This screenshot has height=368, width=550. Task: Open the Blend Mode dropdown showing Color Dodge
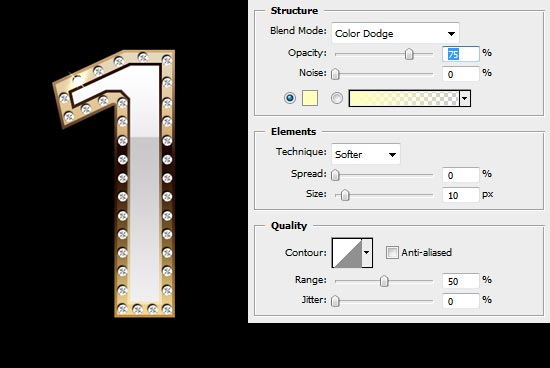click(x=395, y=33)
